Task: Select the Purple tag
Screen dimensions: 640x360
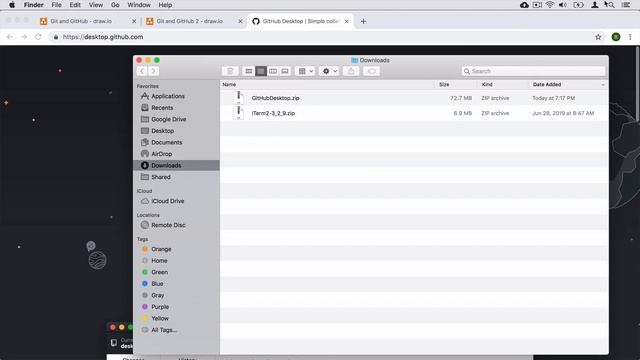Action: 160,307
